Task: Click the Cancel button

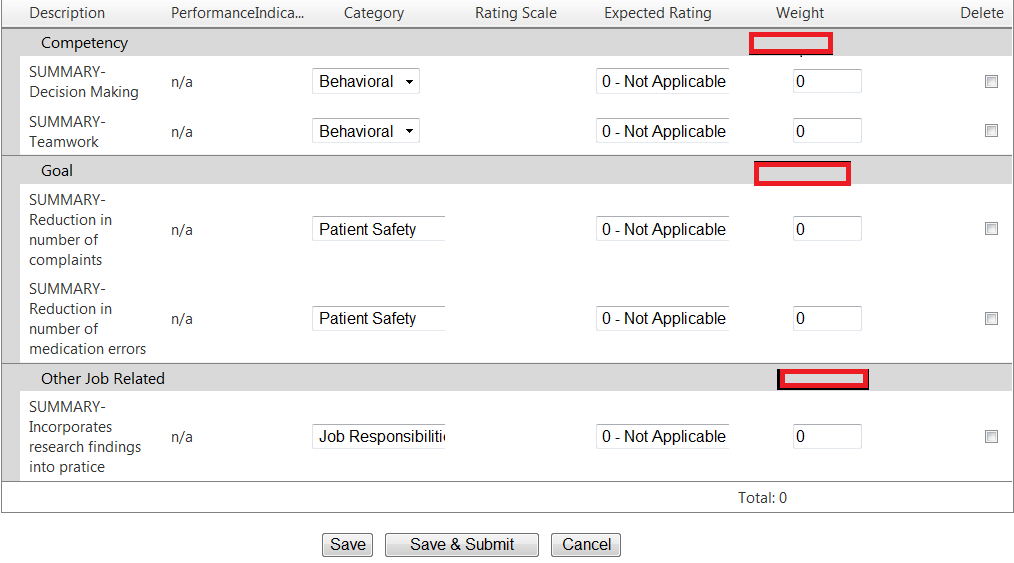Action: pos(586,545)
